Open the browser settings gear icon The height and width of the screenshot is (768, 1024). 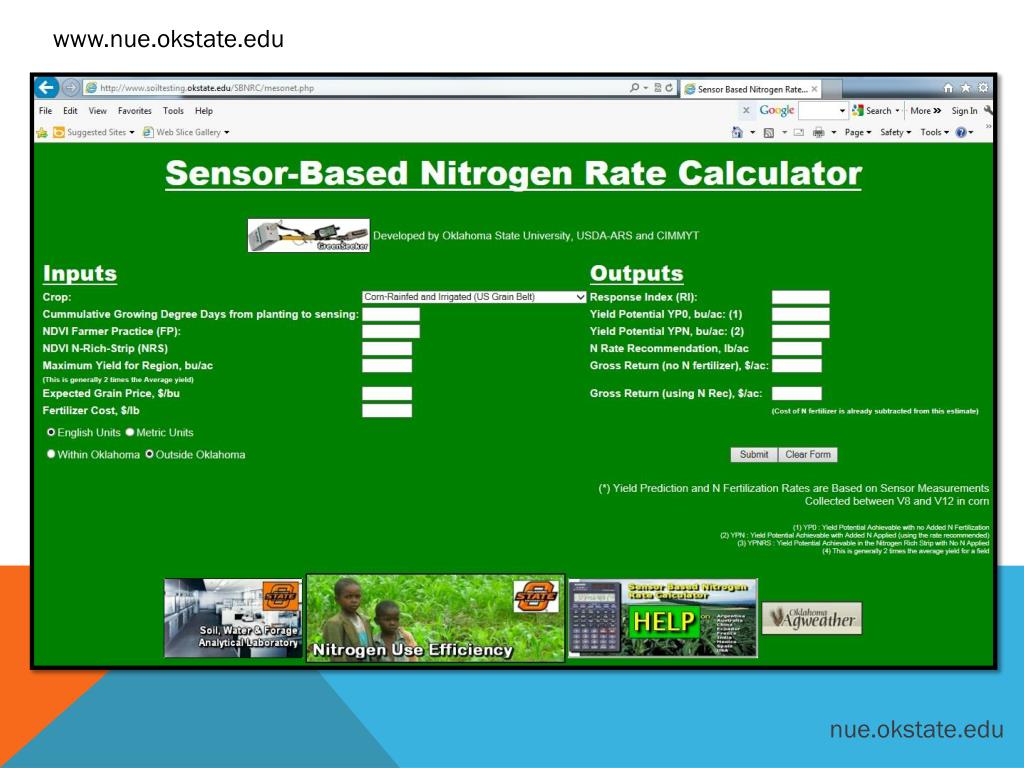coord(983,88)
